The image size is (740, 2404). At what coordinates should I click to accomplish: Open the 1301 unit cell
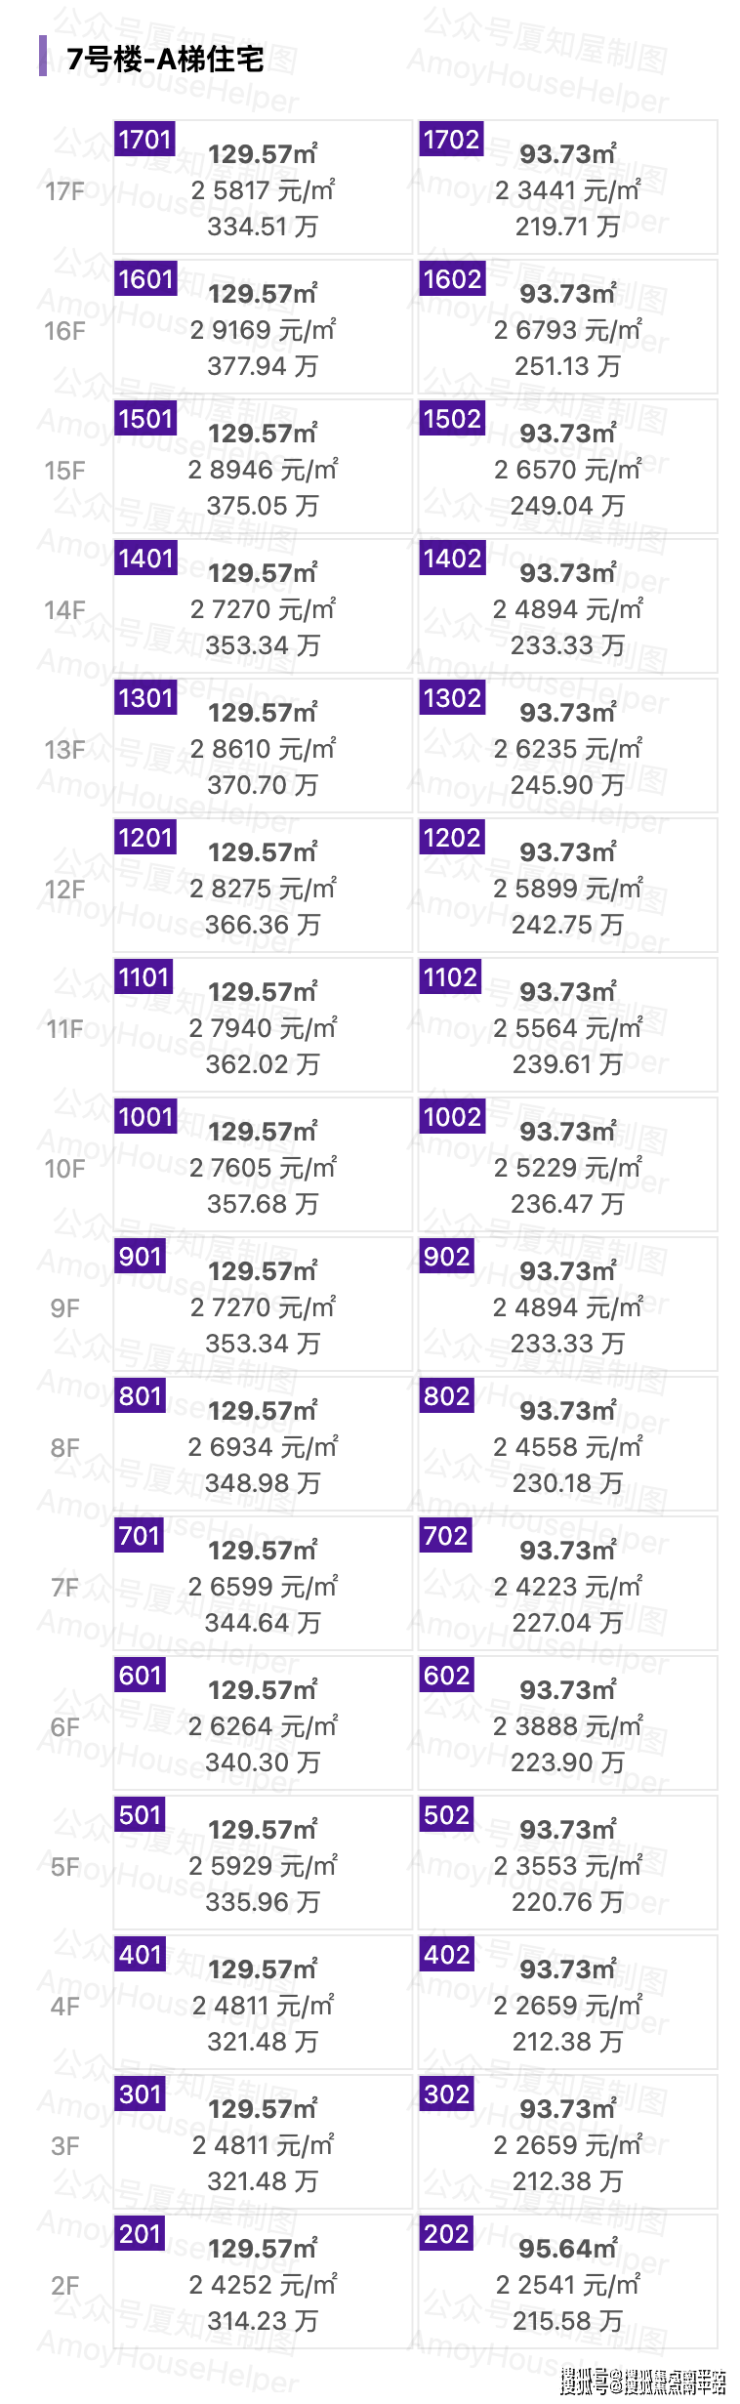(x=263, y=748)
